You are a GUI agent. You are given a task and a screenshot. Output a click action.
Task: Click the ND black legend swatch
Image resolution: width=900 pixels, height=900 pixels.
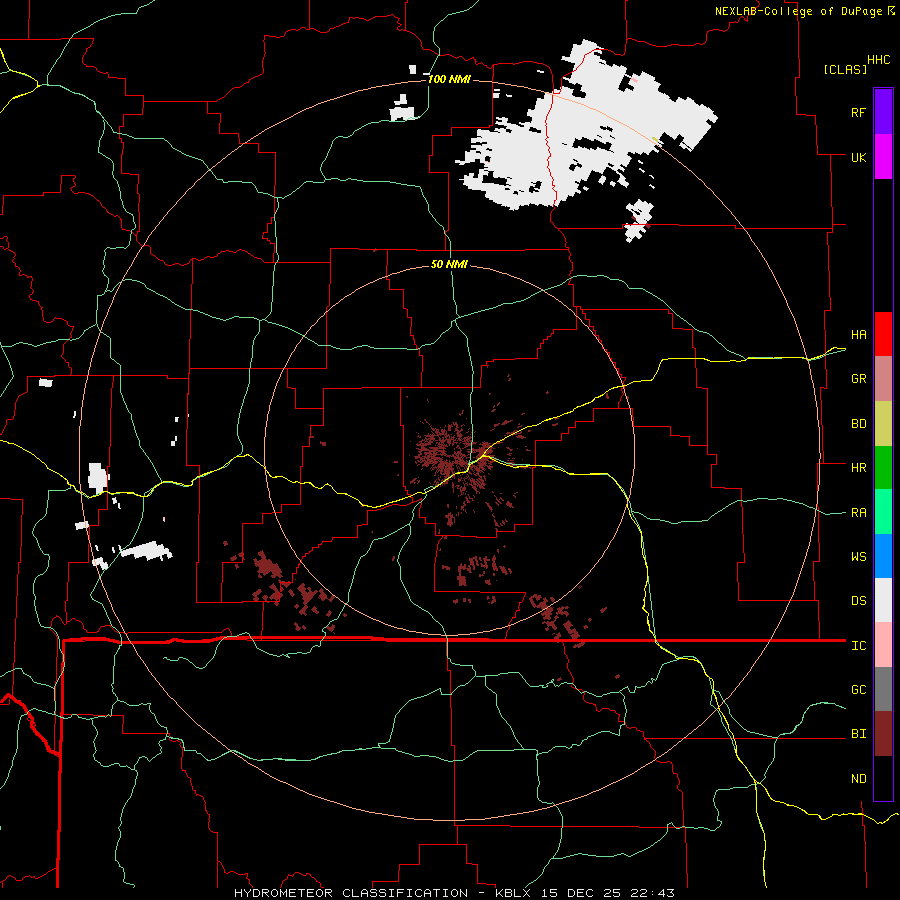(x=883, y=778)
